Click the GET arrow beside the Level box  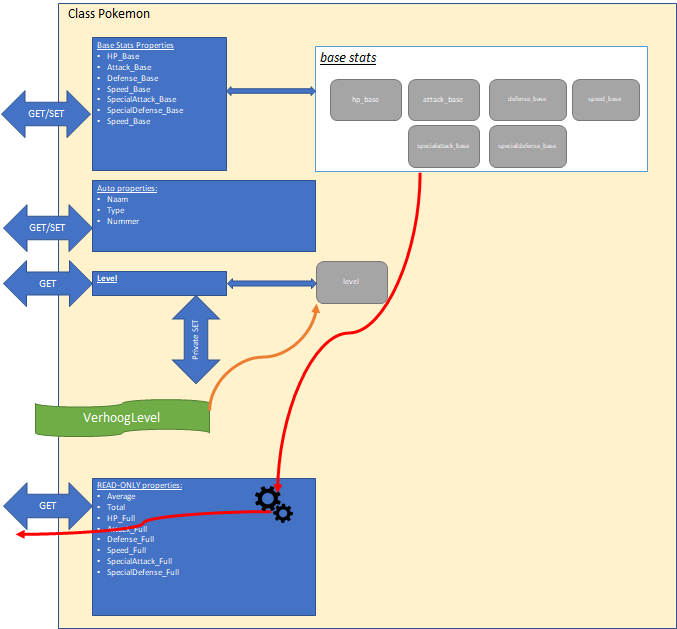pyautogui.click(x=47, y=283)
